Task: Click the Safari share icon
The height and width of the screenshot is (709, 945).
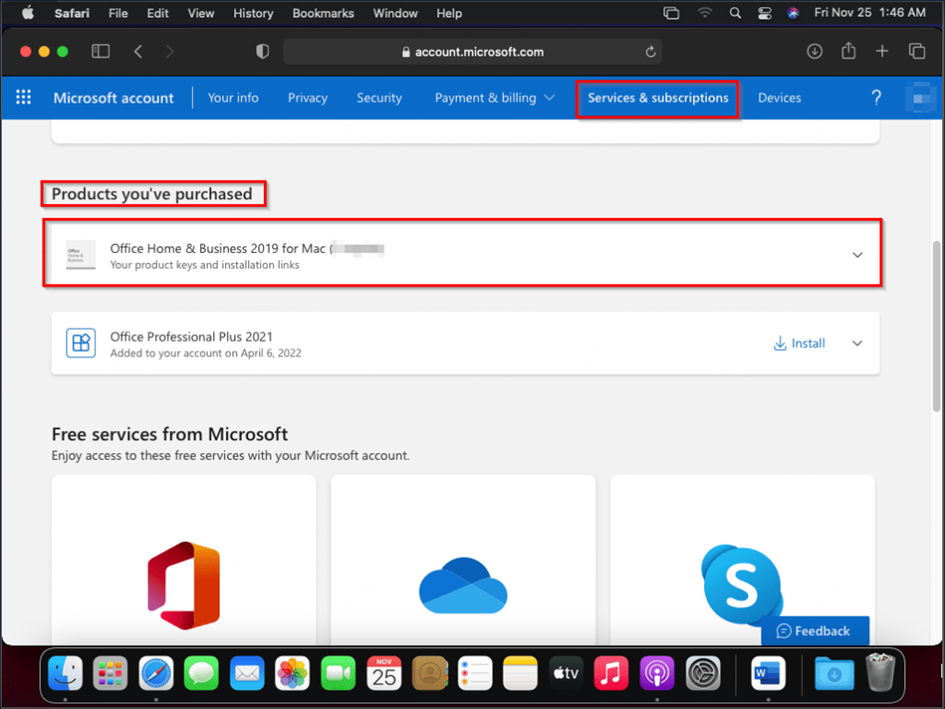Action: pos(849,51)
